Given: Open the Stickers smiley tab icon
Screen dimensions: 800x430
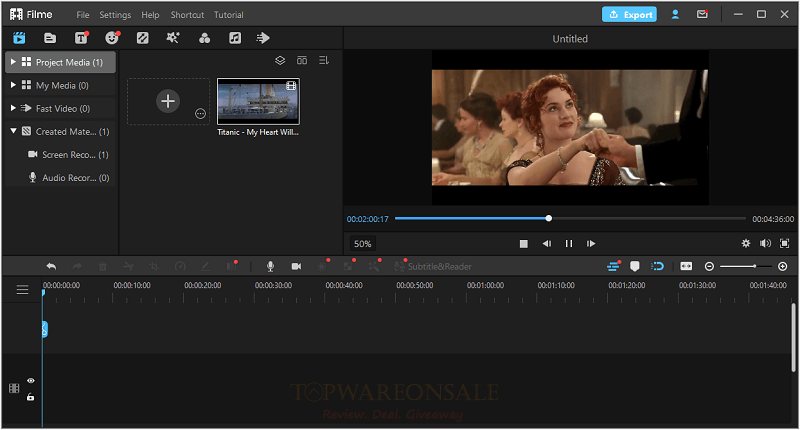Looking at the screenshot, I should [112, 38].
